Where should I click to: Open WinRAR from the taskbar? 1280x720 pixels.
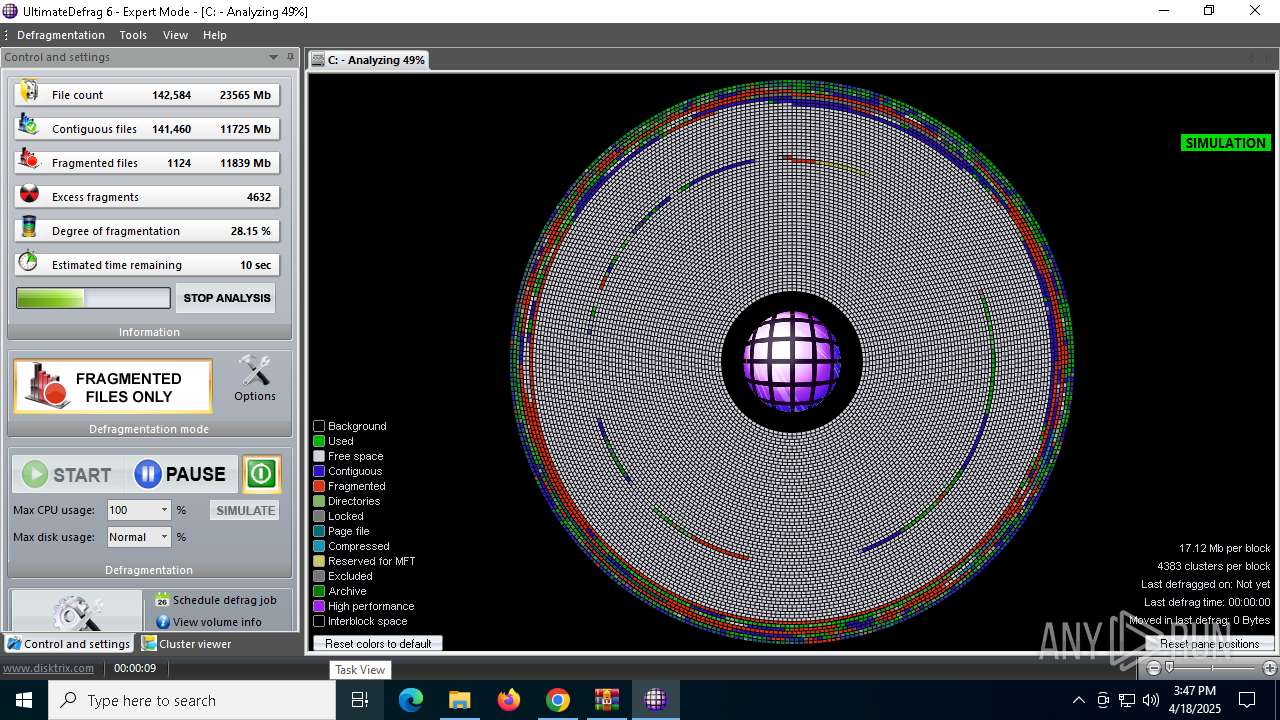(x=607, y=700)
